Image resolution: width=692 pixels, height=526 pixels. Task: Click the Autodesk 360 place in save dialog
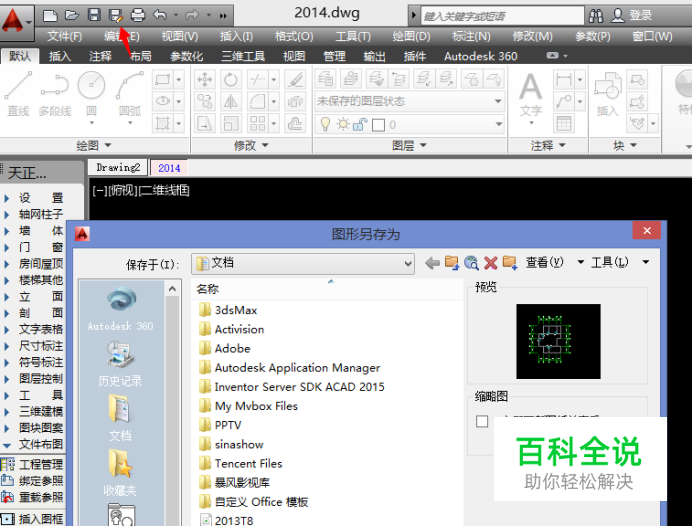coord(120,309)
